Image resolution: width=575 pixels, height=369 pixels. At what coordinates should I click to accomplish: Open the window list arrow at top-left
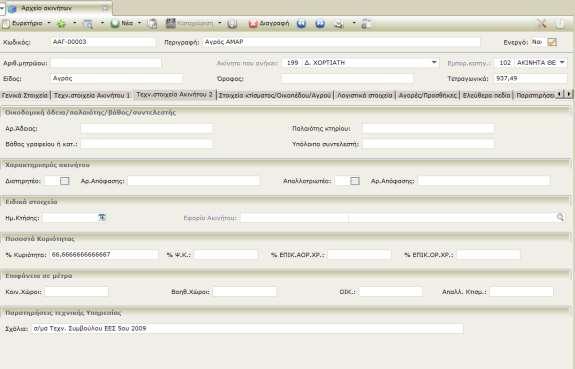coord(2,8)
